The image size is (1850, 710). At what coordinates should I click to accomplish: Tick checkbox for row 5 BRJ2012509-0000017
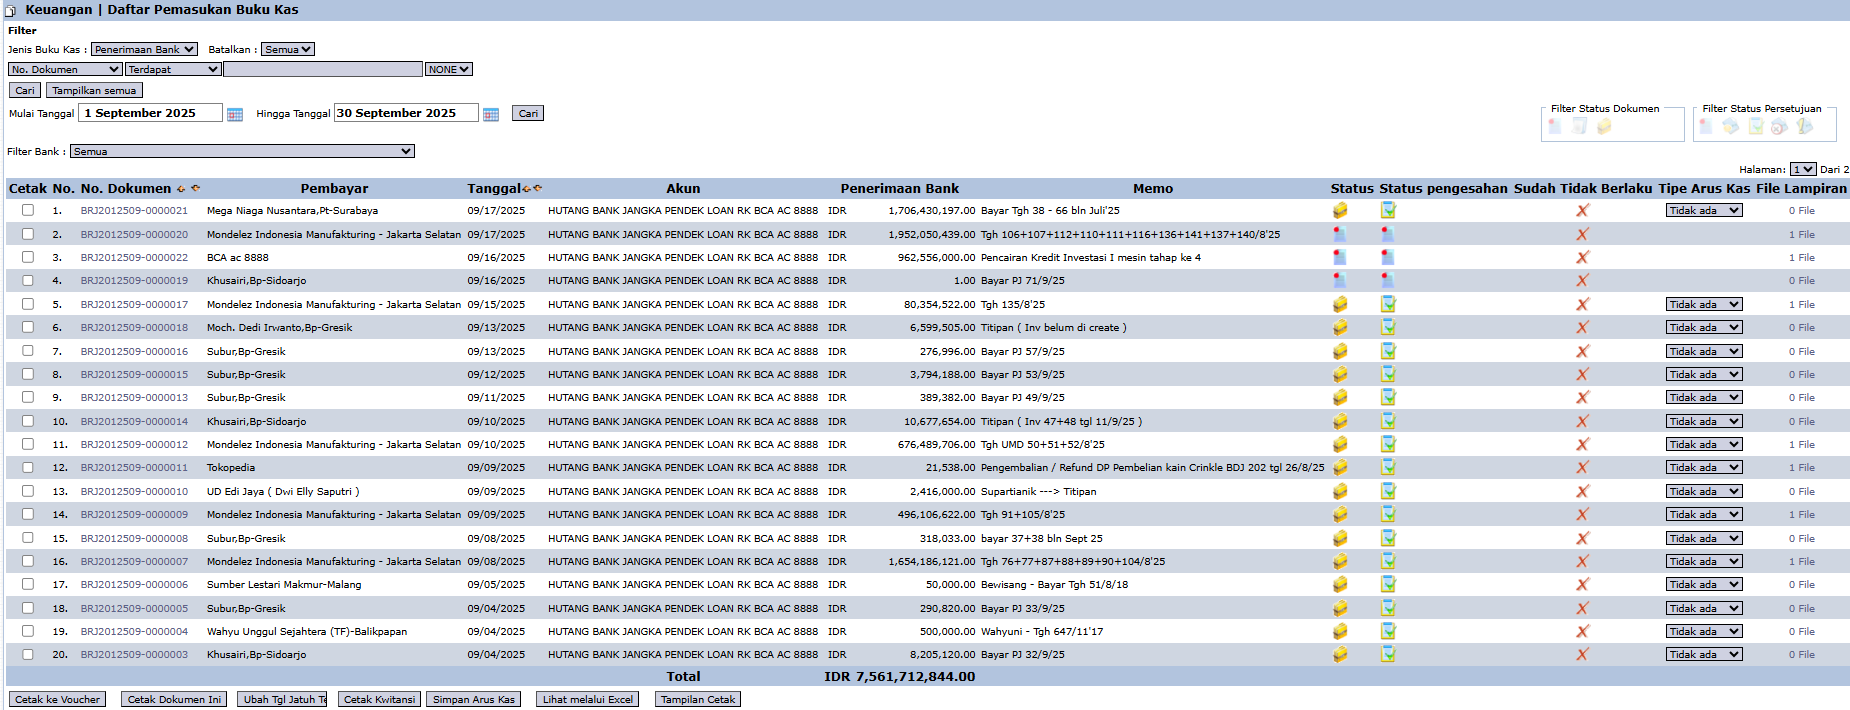pos(28,304)
